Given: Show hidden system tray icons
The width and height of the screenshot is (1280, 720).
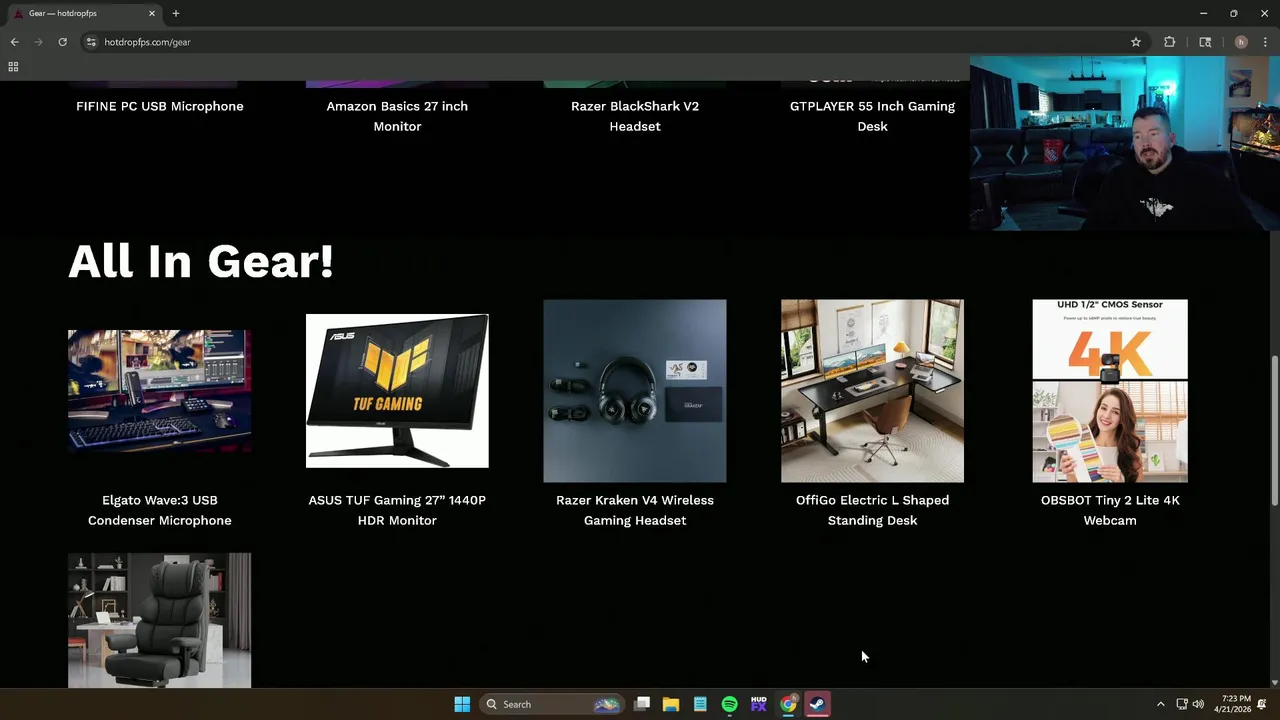Looking at the screenshot, I should (1160, 704).
